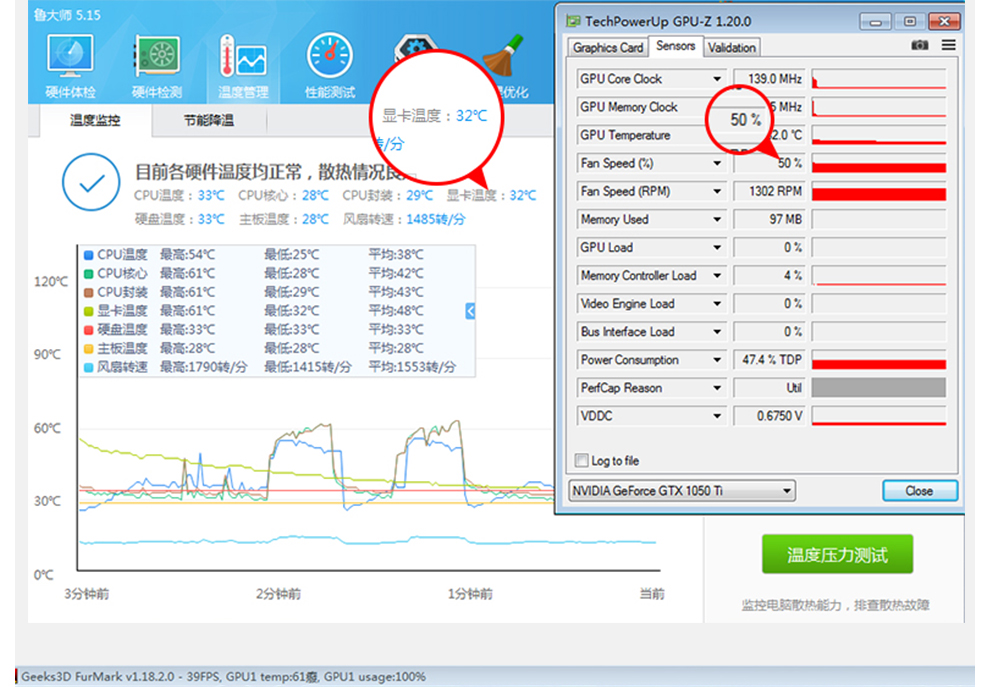Click the 47.4 % TDP value field

click(x=769, y=360)
